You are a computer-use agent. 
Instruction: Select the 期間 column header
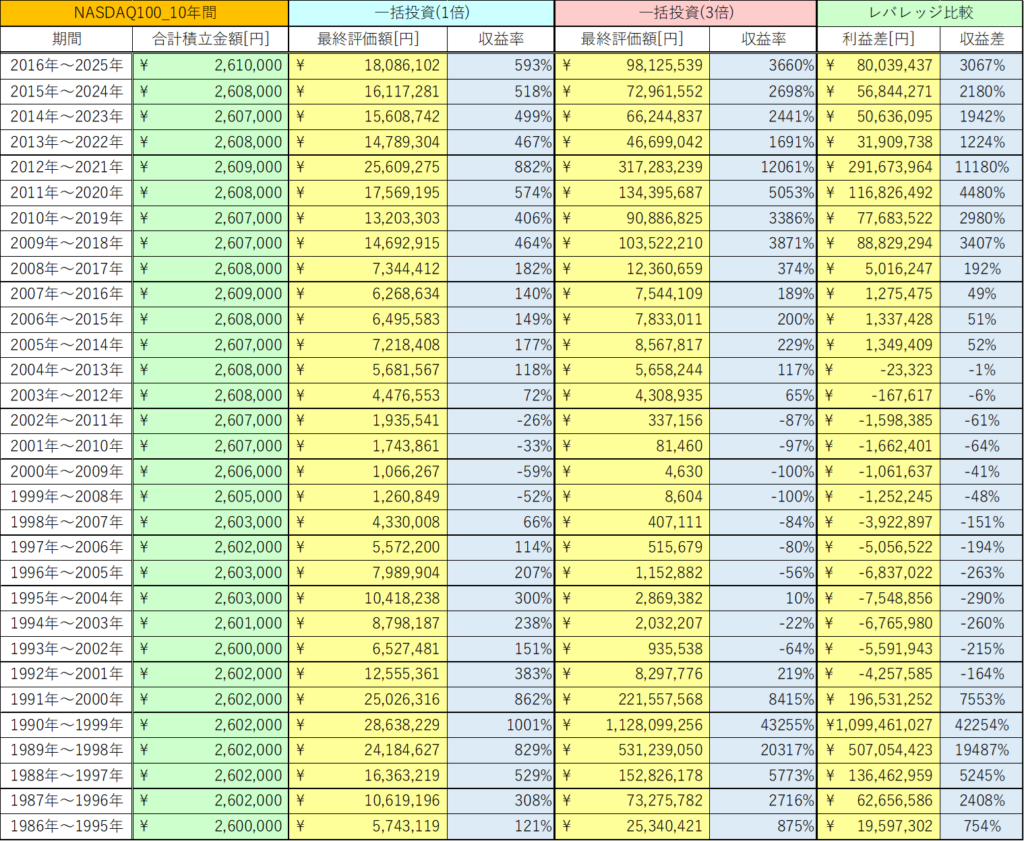coord(67,40)
